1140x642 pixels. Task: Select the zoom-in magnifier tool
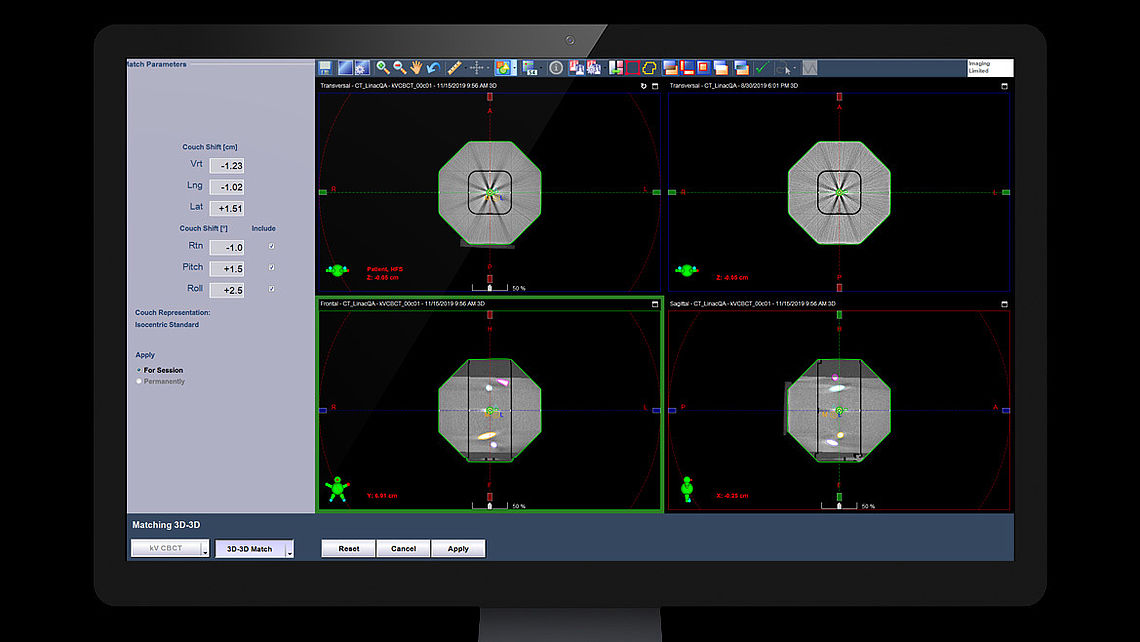point(381,66)
